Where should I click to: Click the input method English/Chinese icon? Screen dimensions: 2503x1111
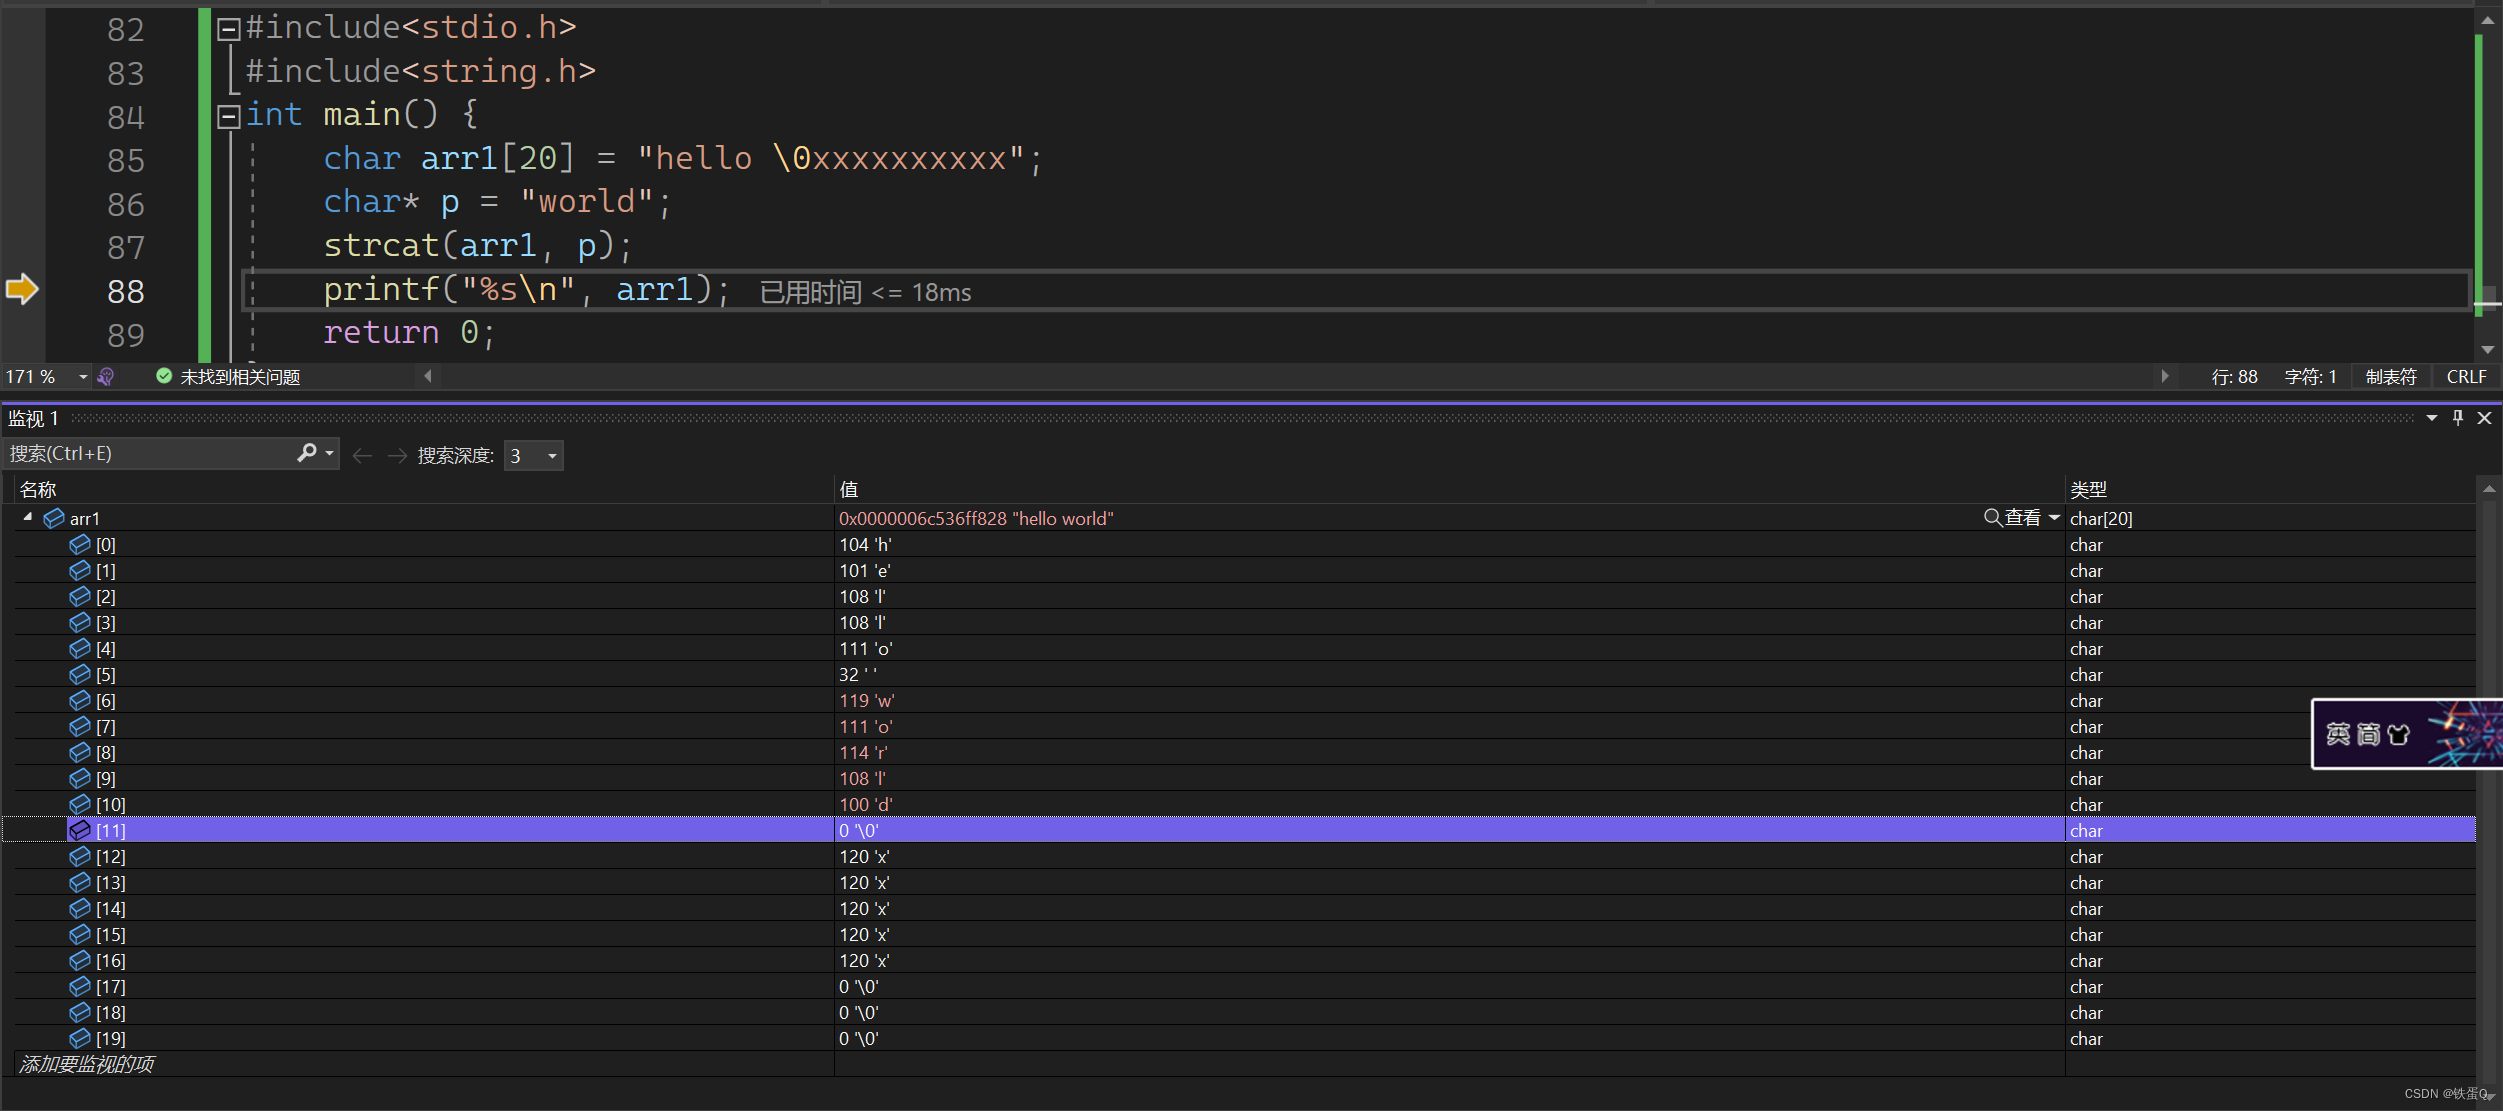tap(2338, 735)
